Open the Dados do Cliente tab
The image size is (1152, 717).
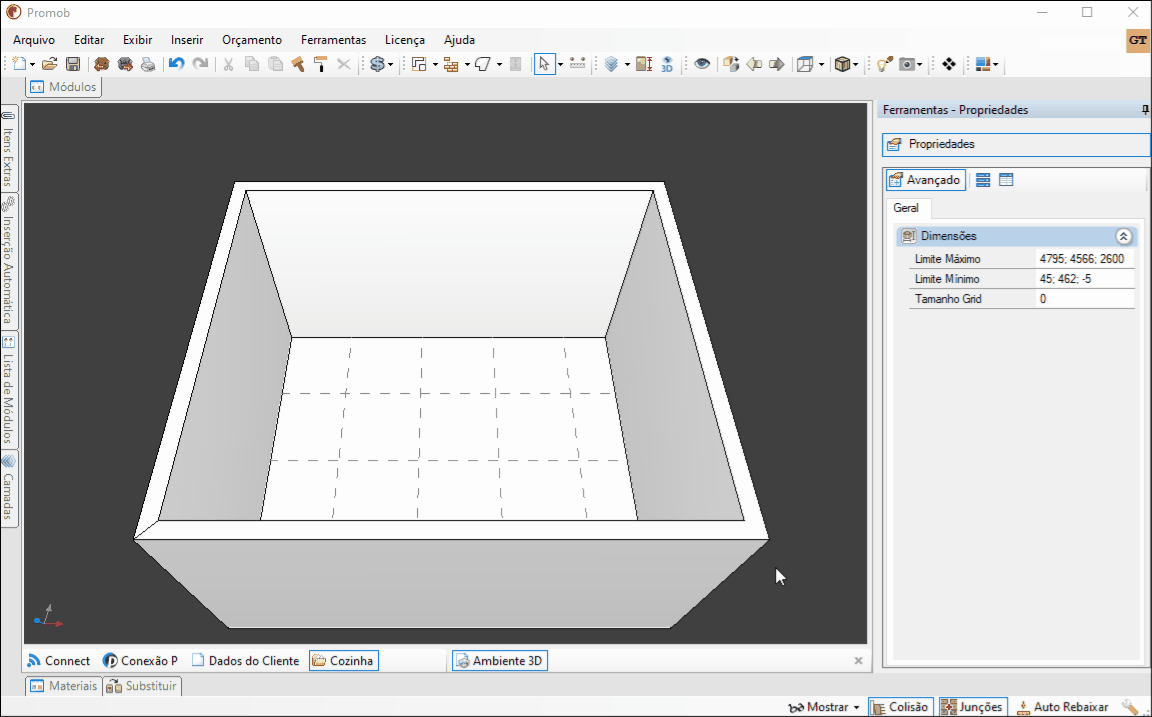tap(245, 660)
